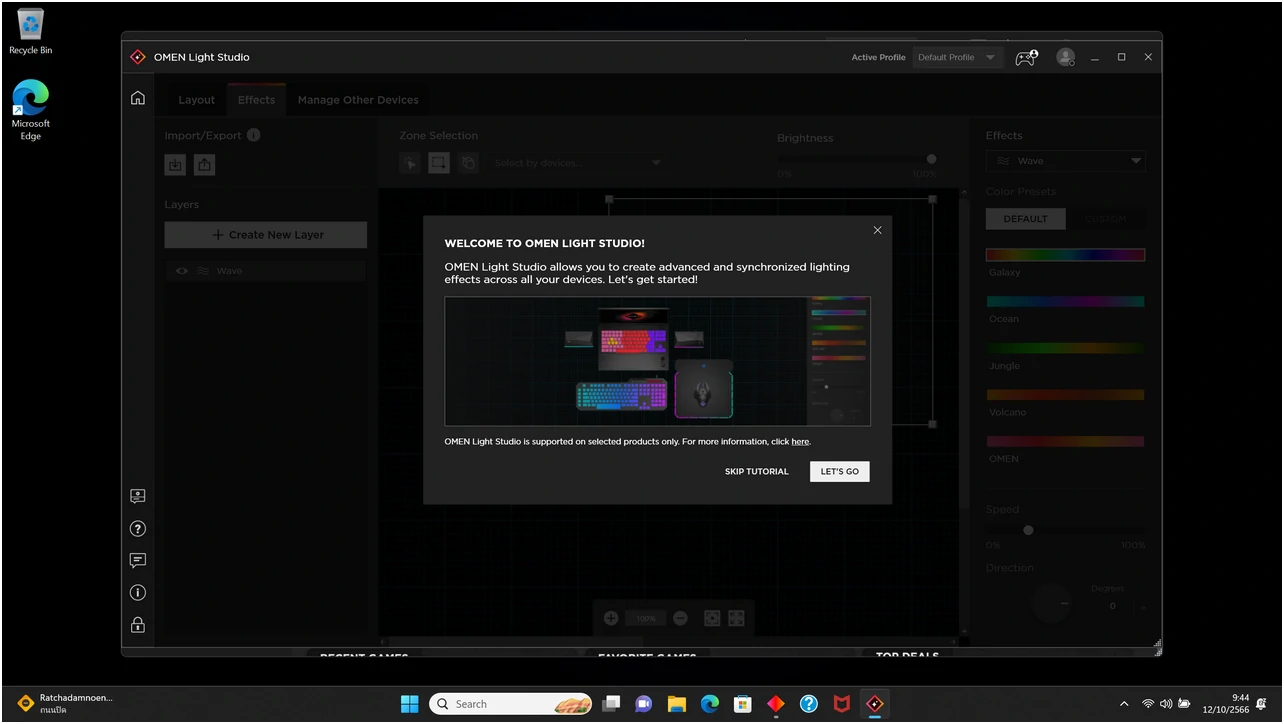Click the Direction rotation dial
1284x724 pixels.
click(x=1051, y=602)
